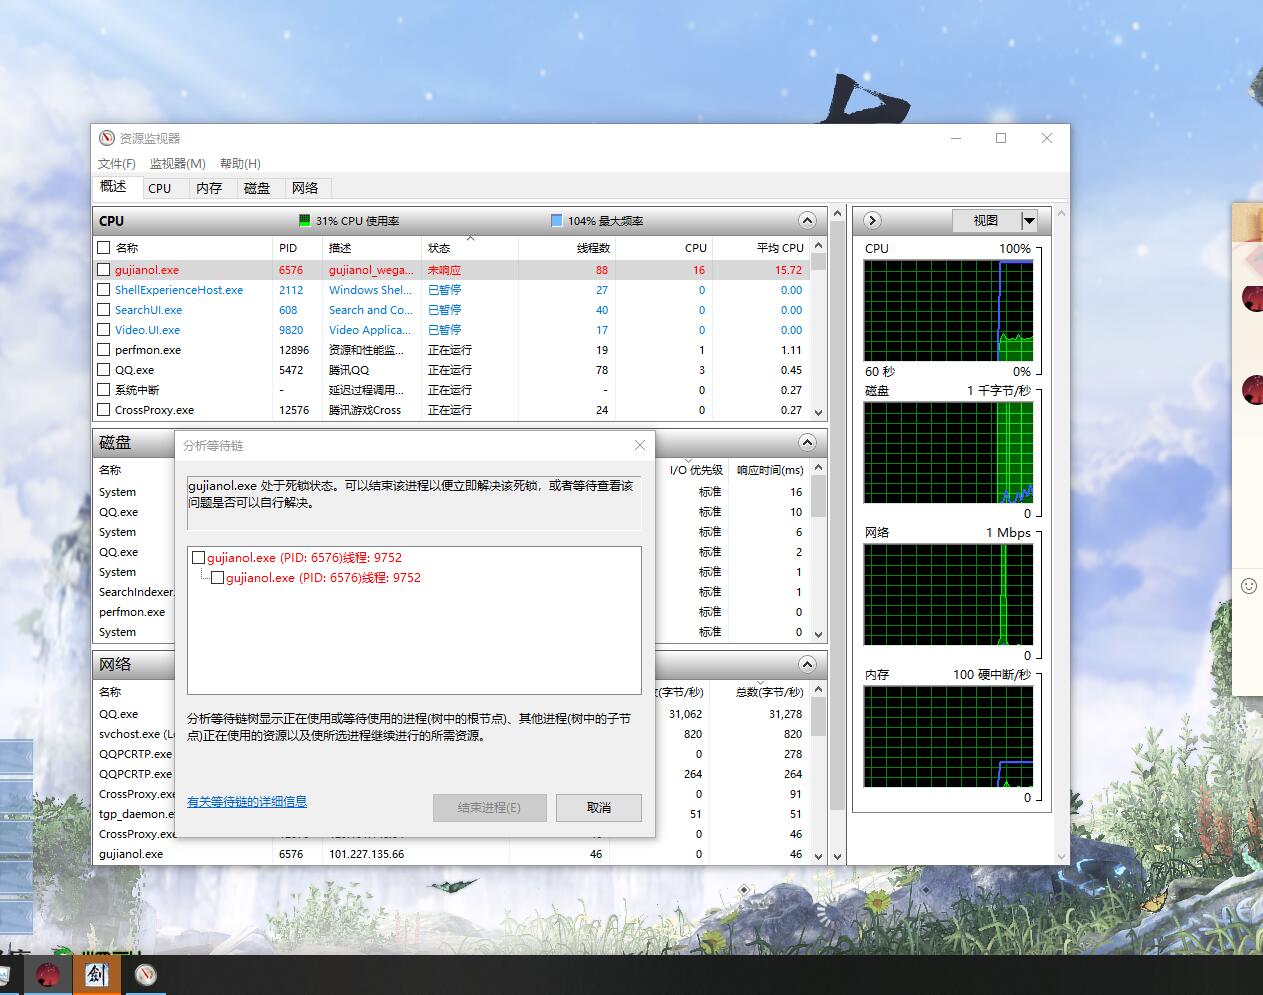Switch to the 磁盘 tab

click(257, 188)
